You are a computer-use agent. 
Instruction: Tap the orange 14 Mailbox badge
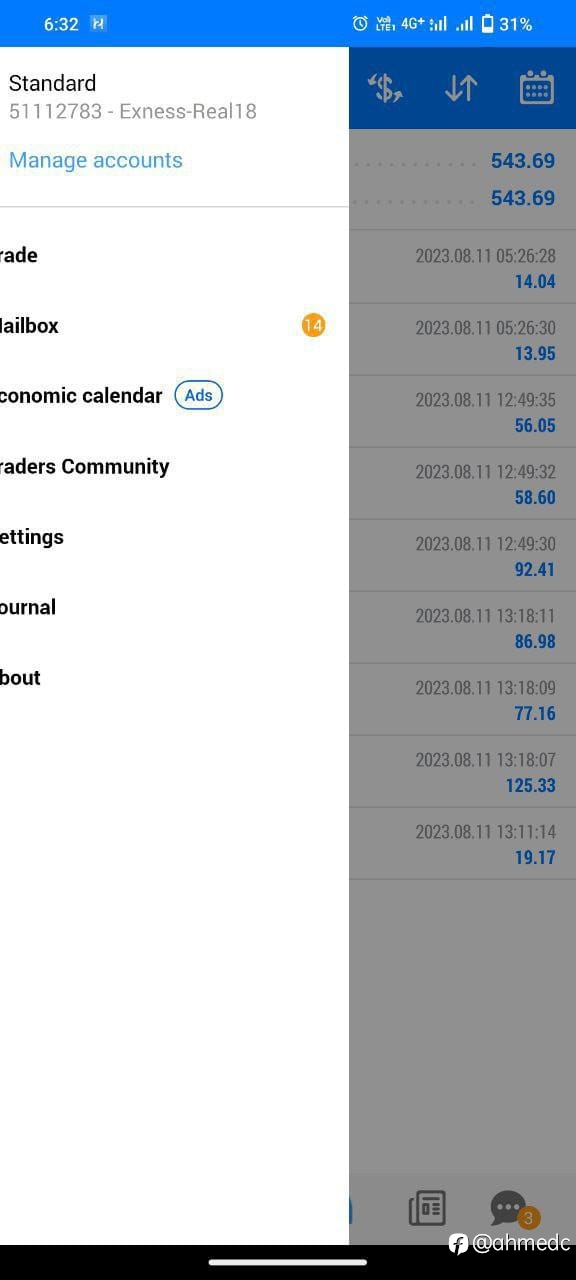click(x=313, y=325)
